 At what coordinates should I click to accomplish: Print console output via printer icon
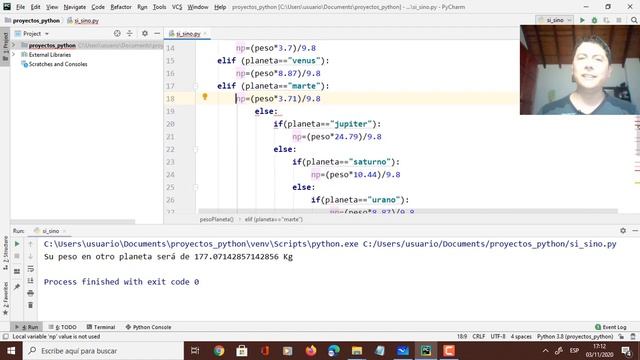pos(31,293)
